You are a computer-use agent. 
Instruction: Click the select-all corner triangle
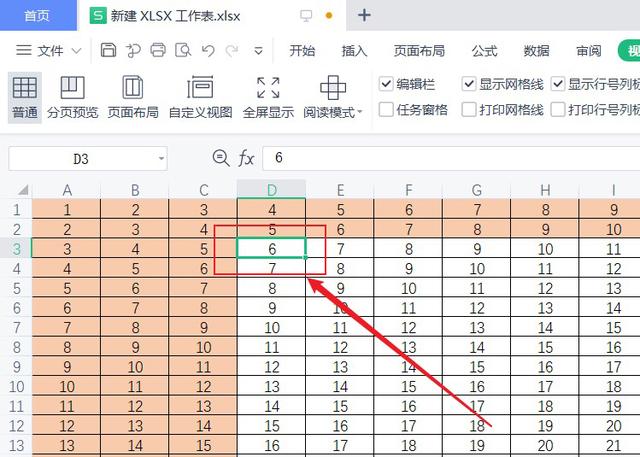tap(23, 190)
